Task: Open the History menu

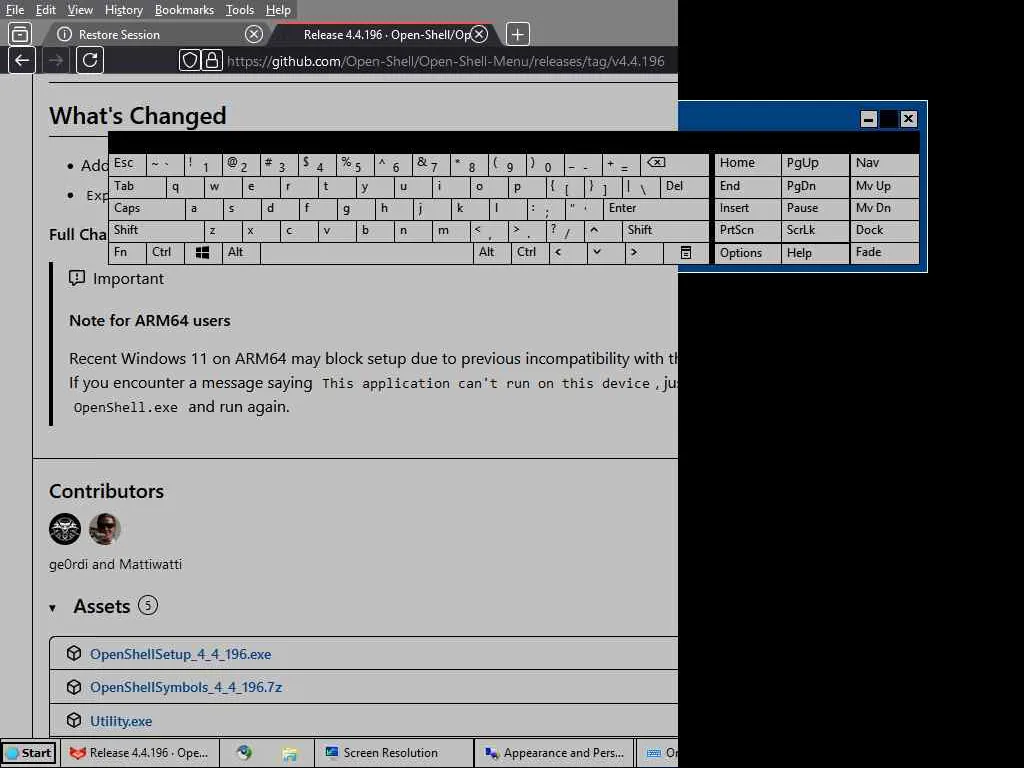Action: click(123, 10)
